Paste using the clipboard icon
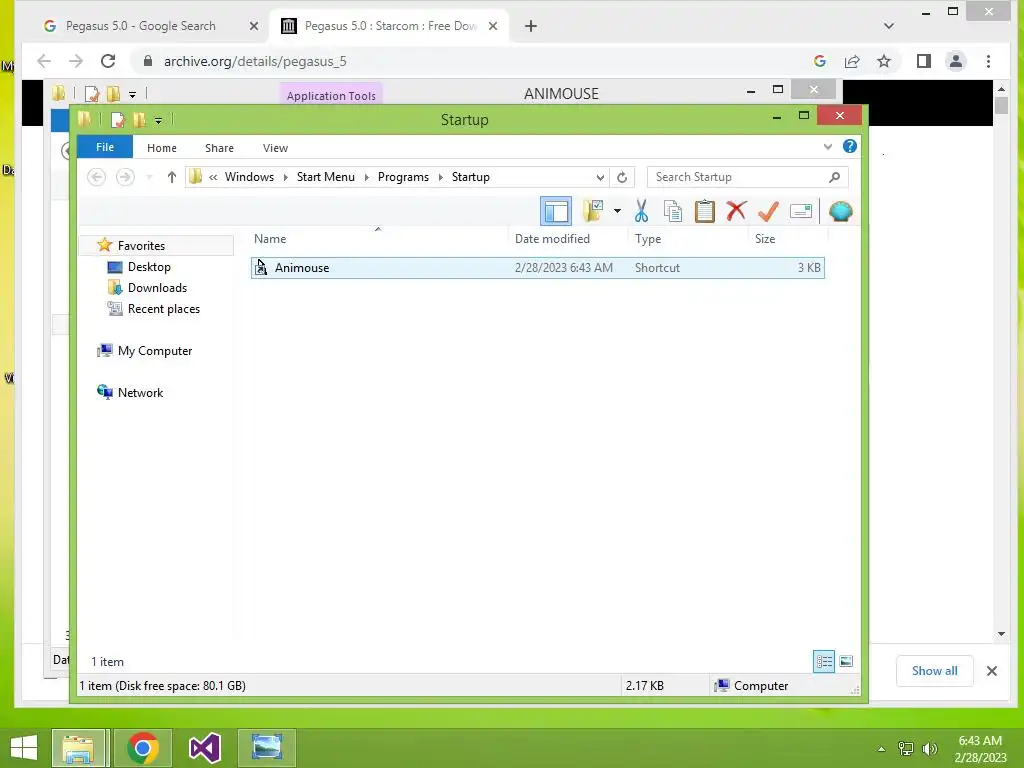 coord(704,211)
